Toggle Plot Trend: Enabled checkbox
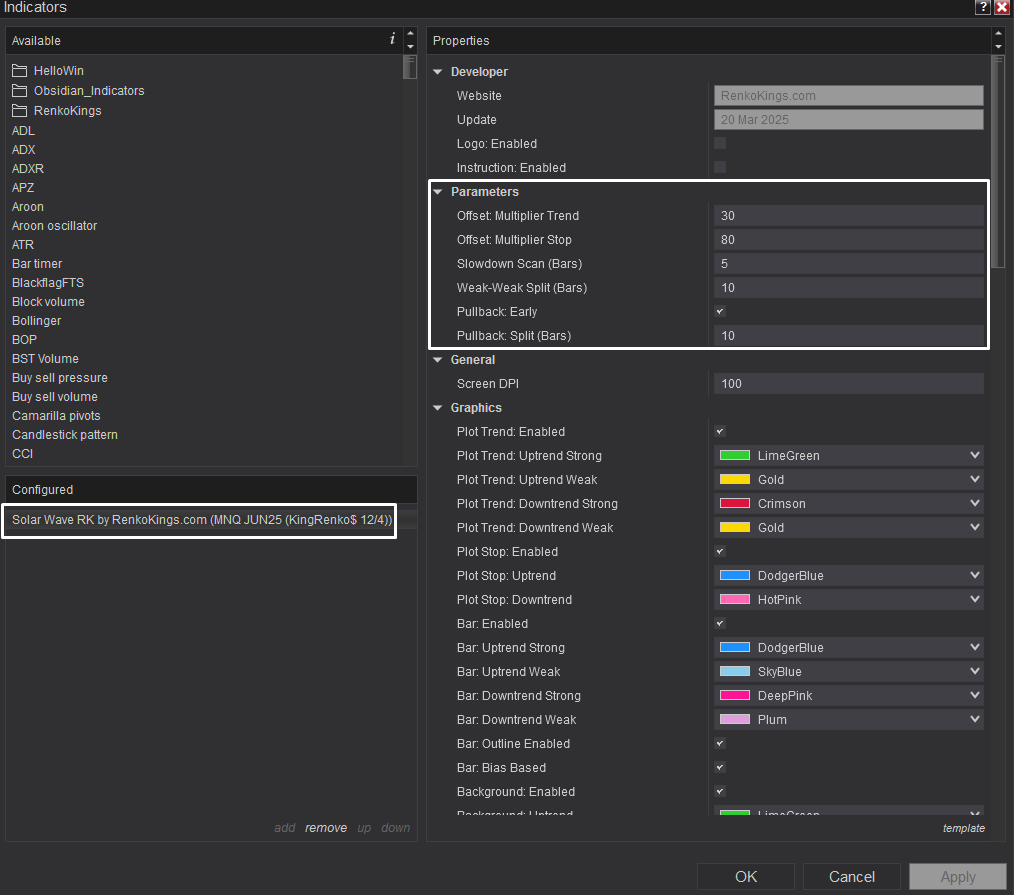Viewport: 1014px width, 895px height. 720,431
